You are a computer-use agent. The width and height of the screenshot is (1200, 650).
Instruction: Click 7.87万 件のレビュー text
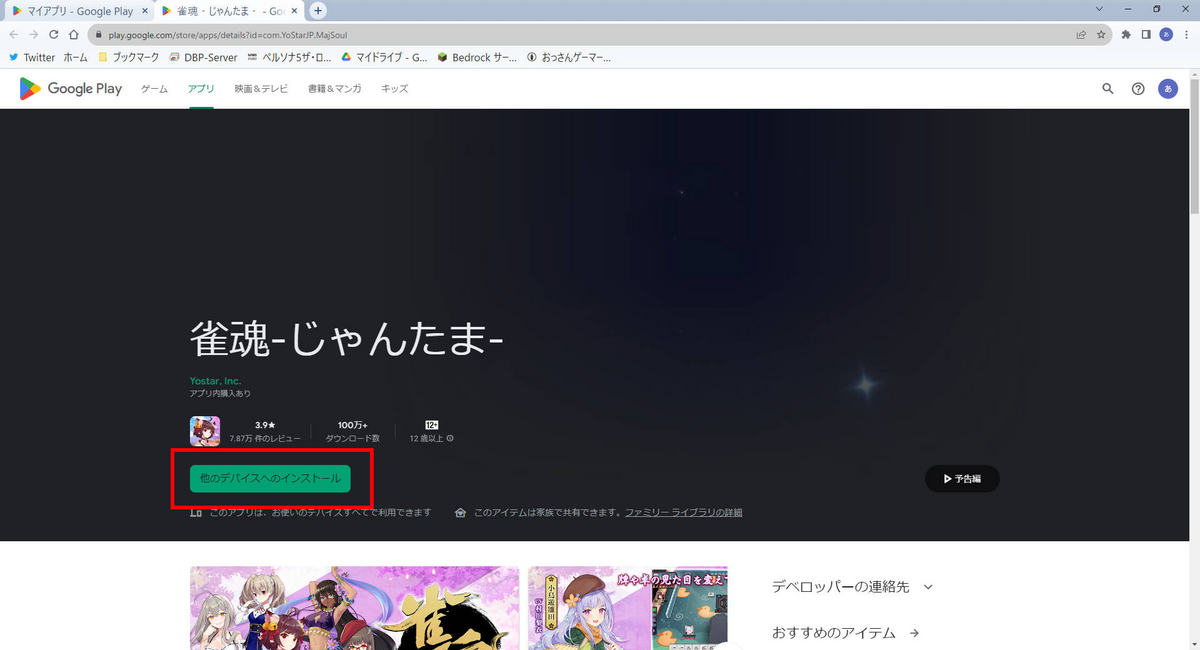(265, 438)
